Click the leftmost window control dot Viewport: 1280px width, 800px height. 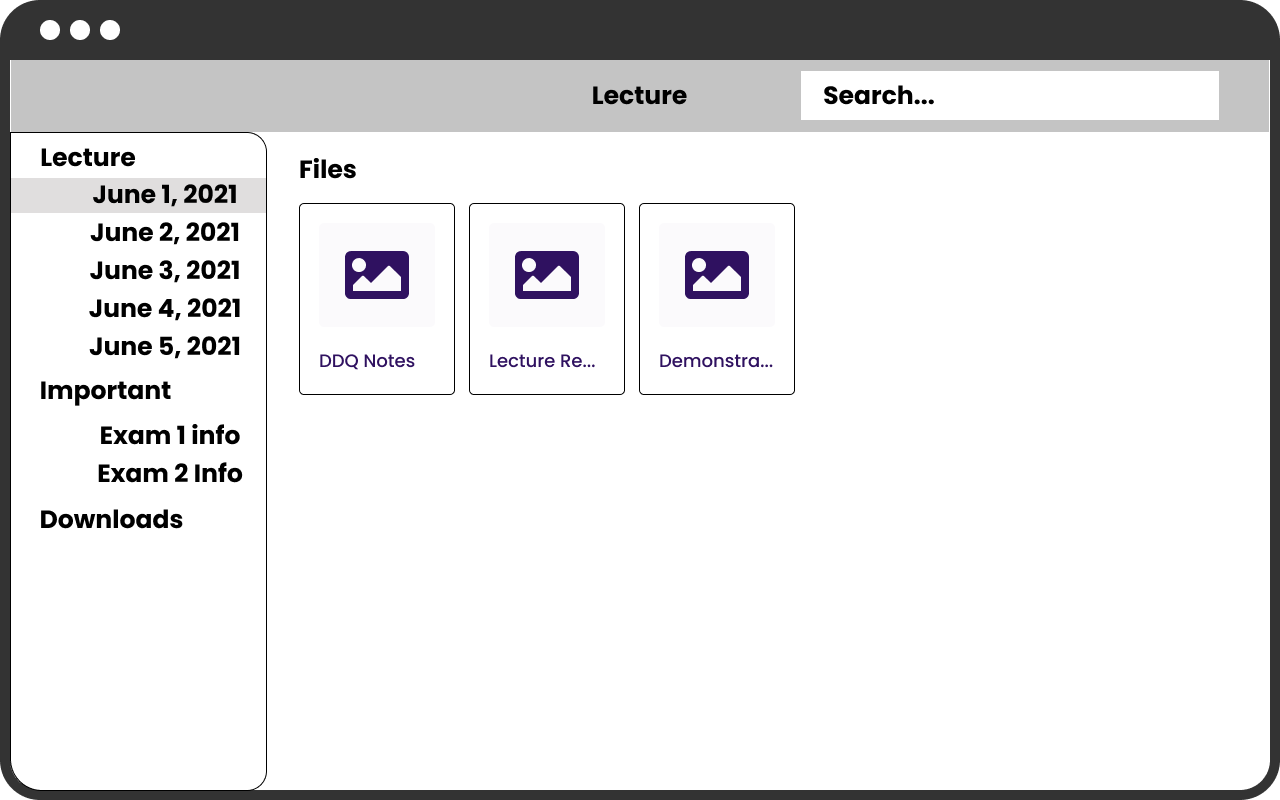50,30
